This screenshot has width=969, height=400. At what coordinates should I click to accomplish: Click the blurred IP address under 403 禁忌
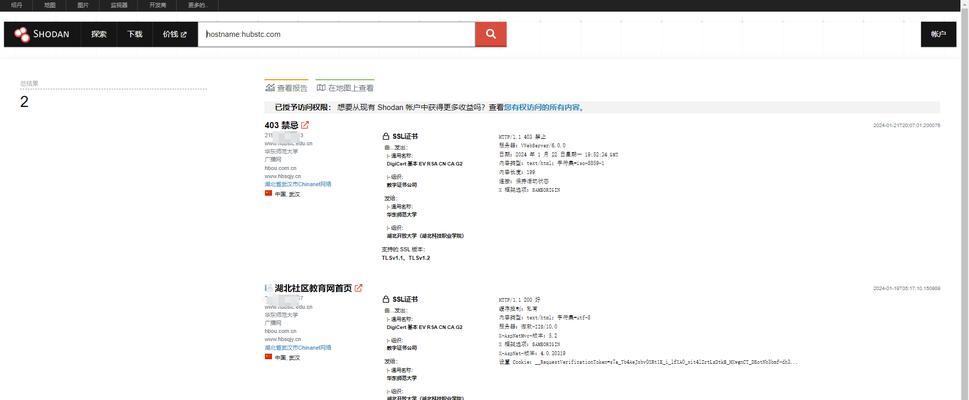284,135
